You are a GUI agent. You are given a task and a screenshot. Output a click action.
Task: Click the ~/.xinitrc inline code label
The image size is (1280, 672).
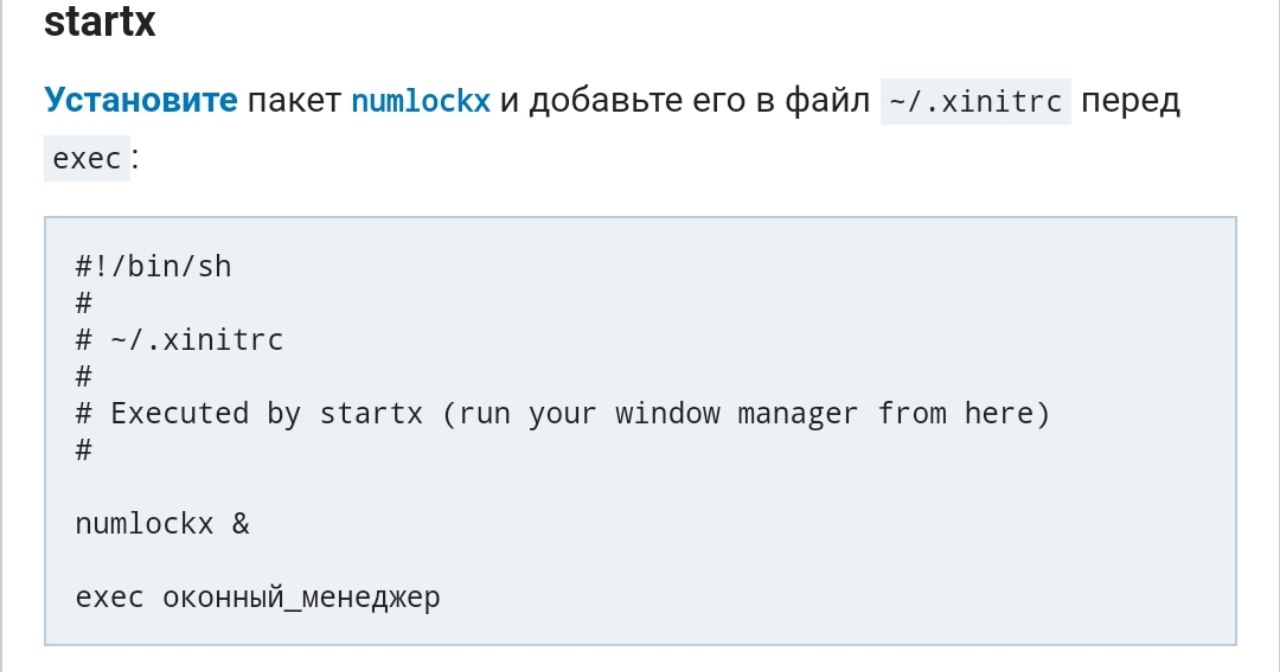(975, 102)
